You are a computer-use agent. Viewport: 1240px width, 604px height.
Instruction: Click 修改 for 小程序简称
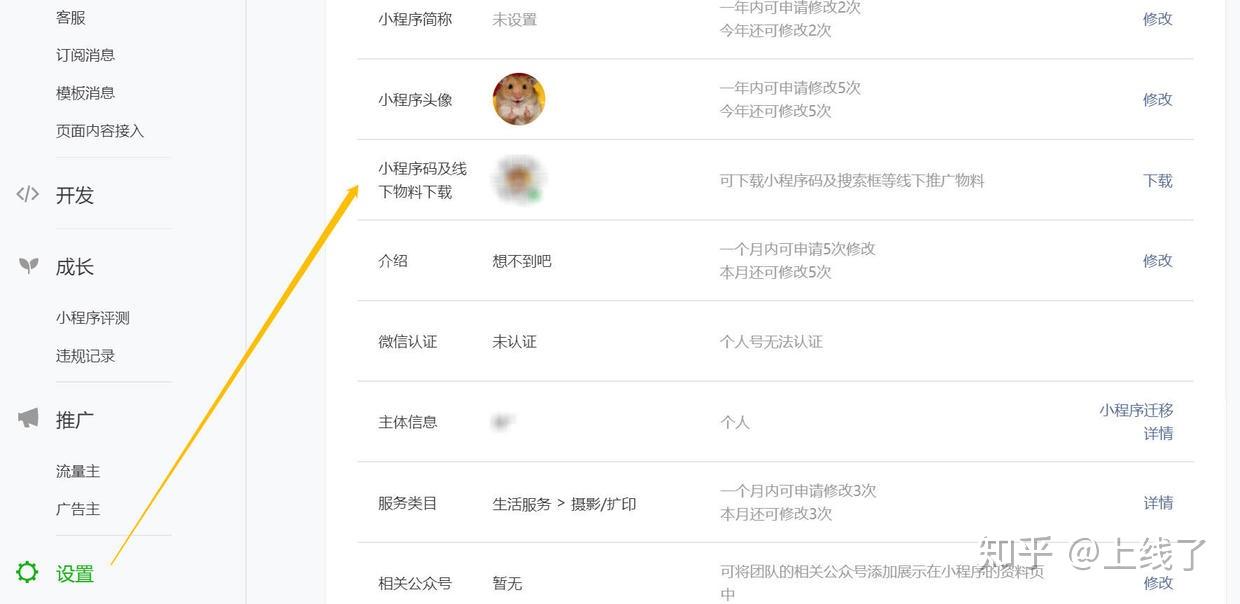click(x=1158, y=18)
